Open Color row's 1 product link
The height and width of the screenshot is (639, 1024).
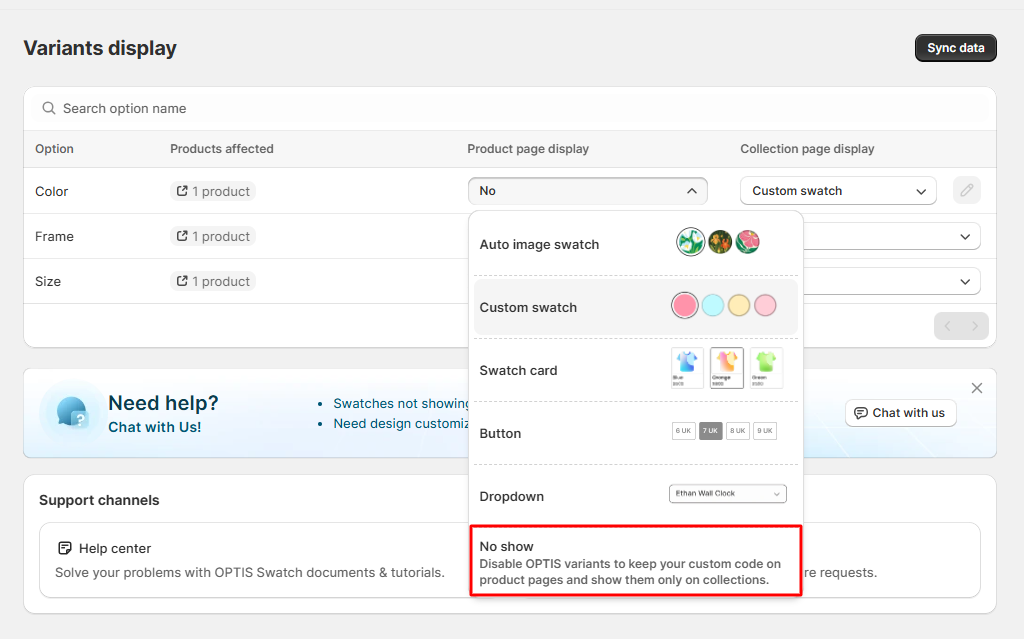pyautogui.click(x=213, y=191)
